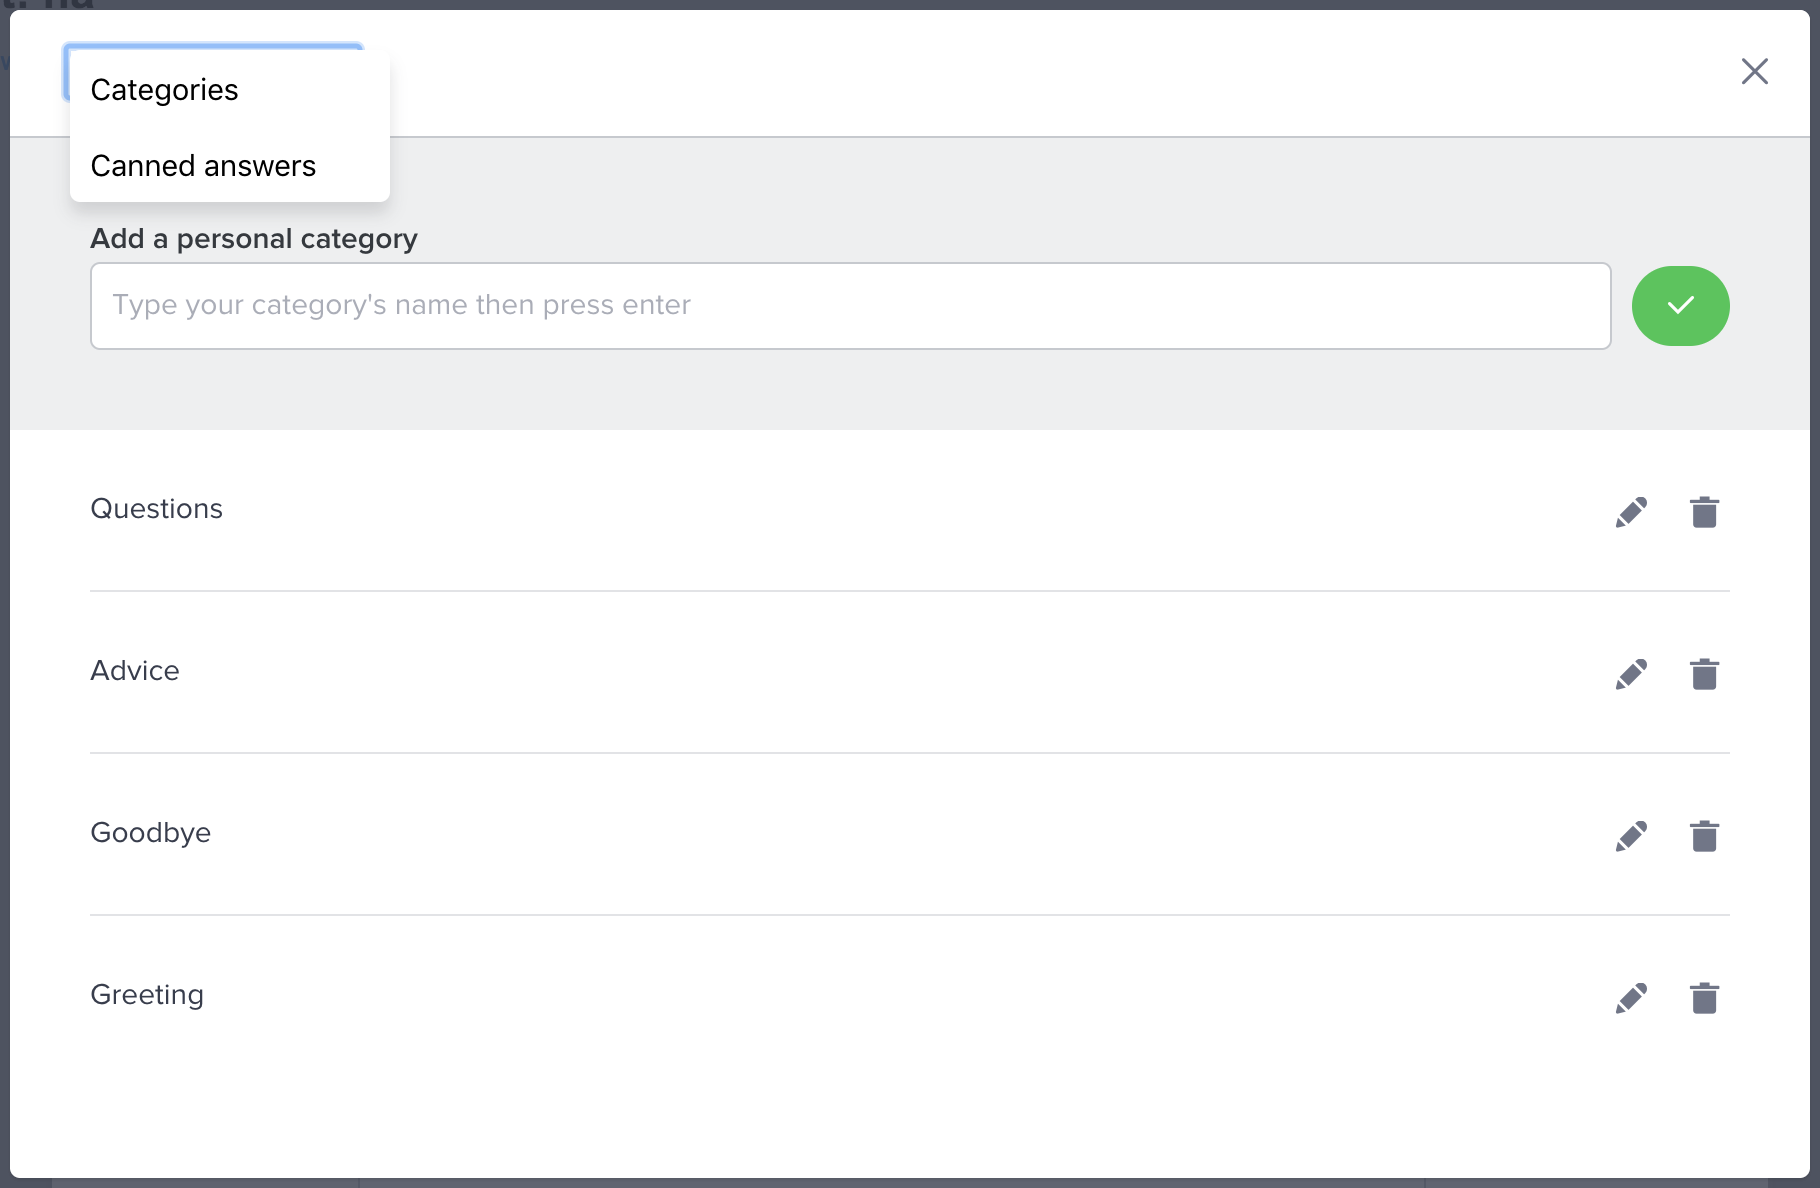Viewport: 1820px width, 1188px height.
Task: Click the blue-outlined dropdown selector box
Action: coord(213,47)
